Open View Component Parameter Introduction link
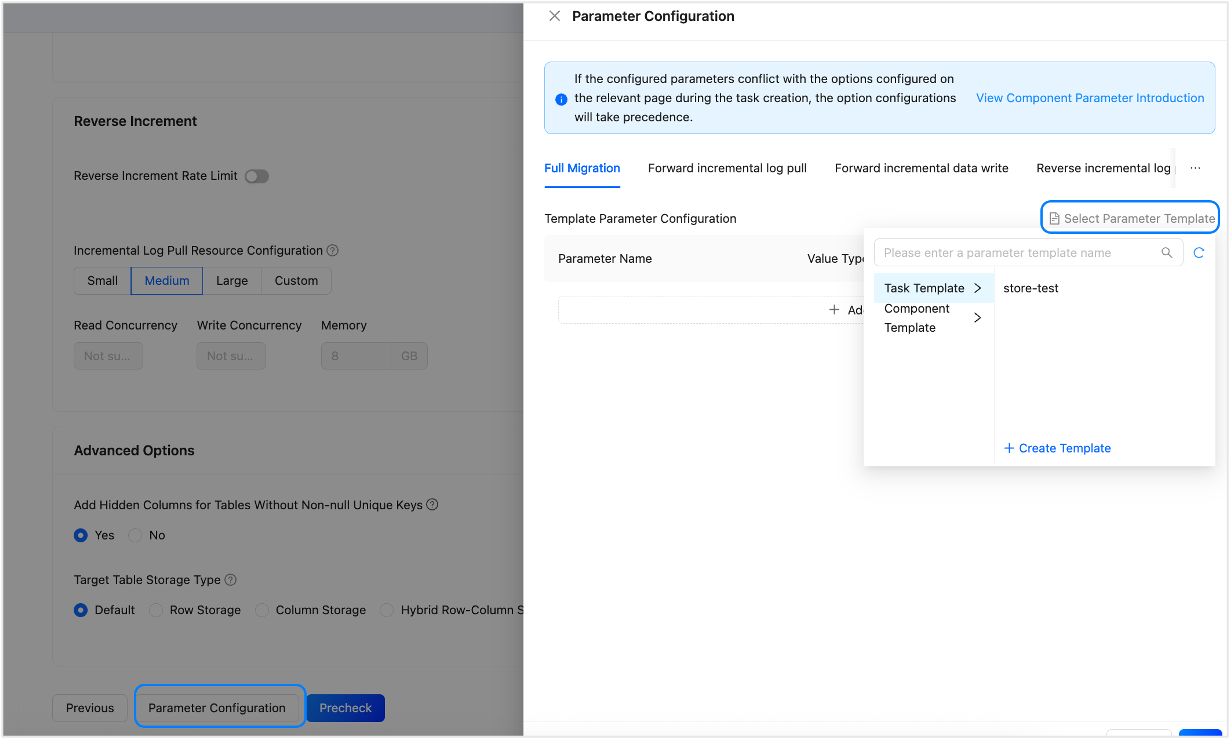 [x=1090, y=98]
